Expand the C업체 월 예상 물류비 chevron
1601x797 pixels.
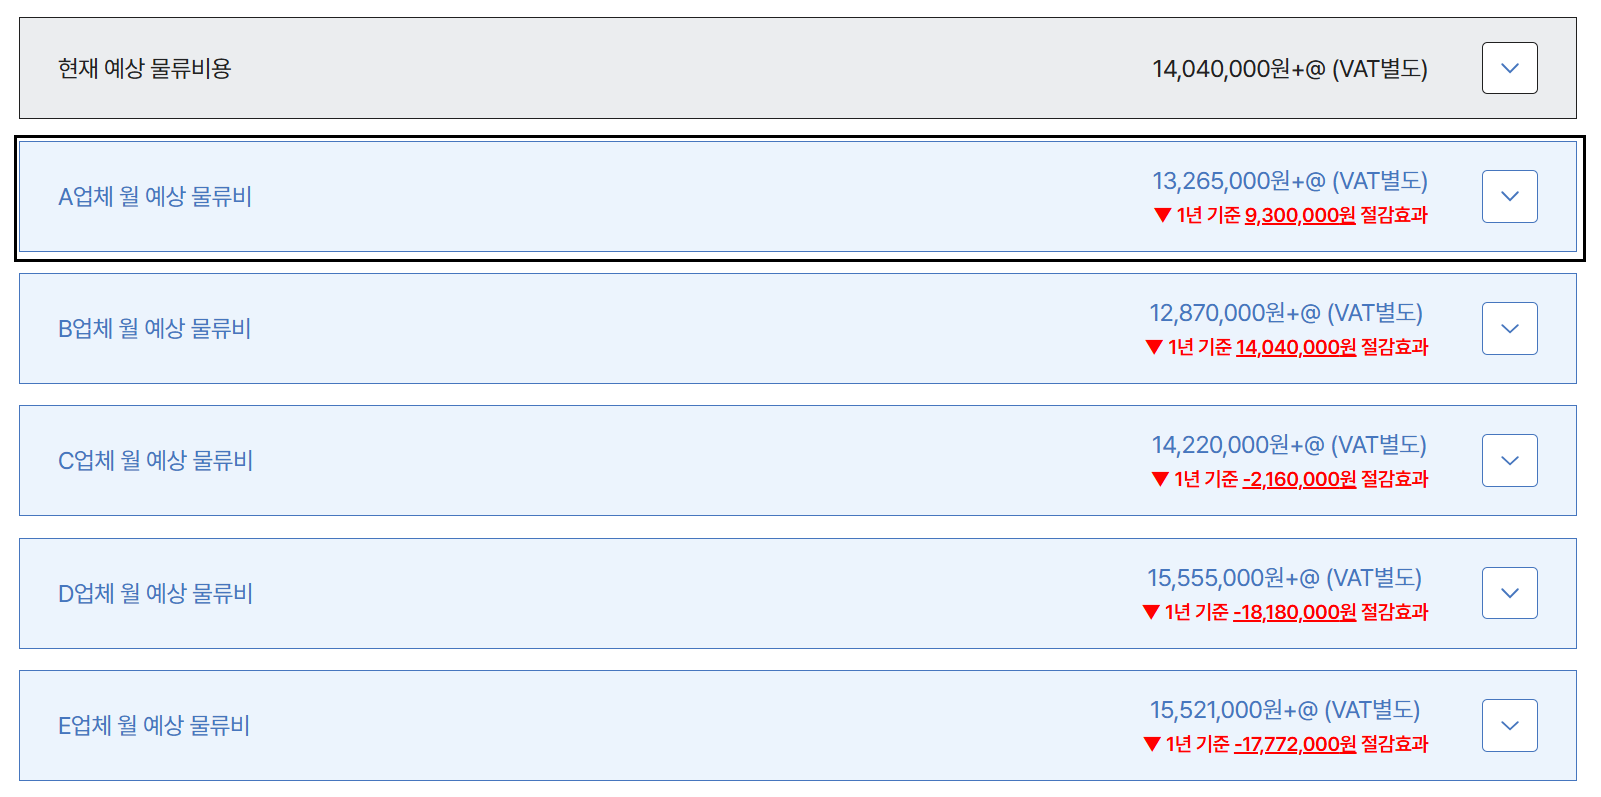(1509, 460)
